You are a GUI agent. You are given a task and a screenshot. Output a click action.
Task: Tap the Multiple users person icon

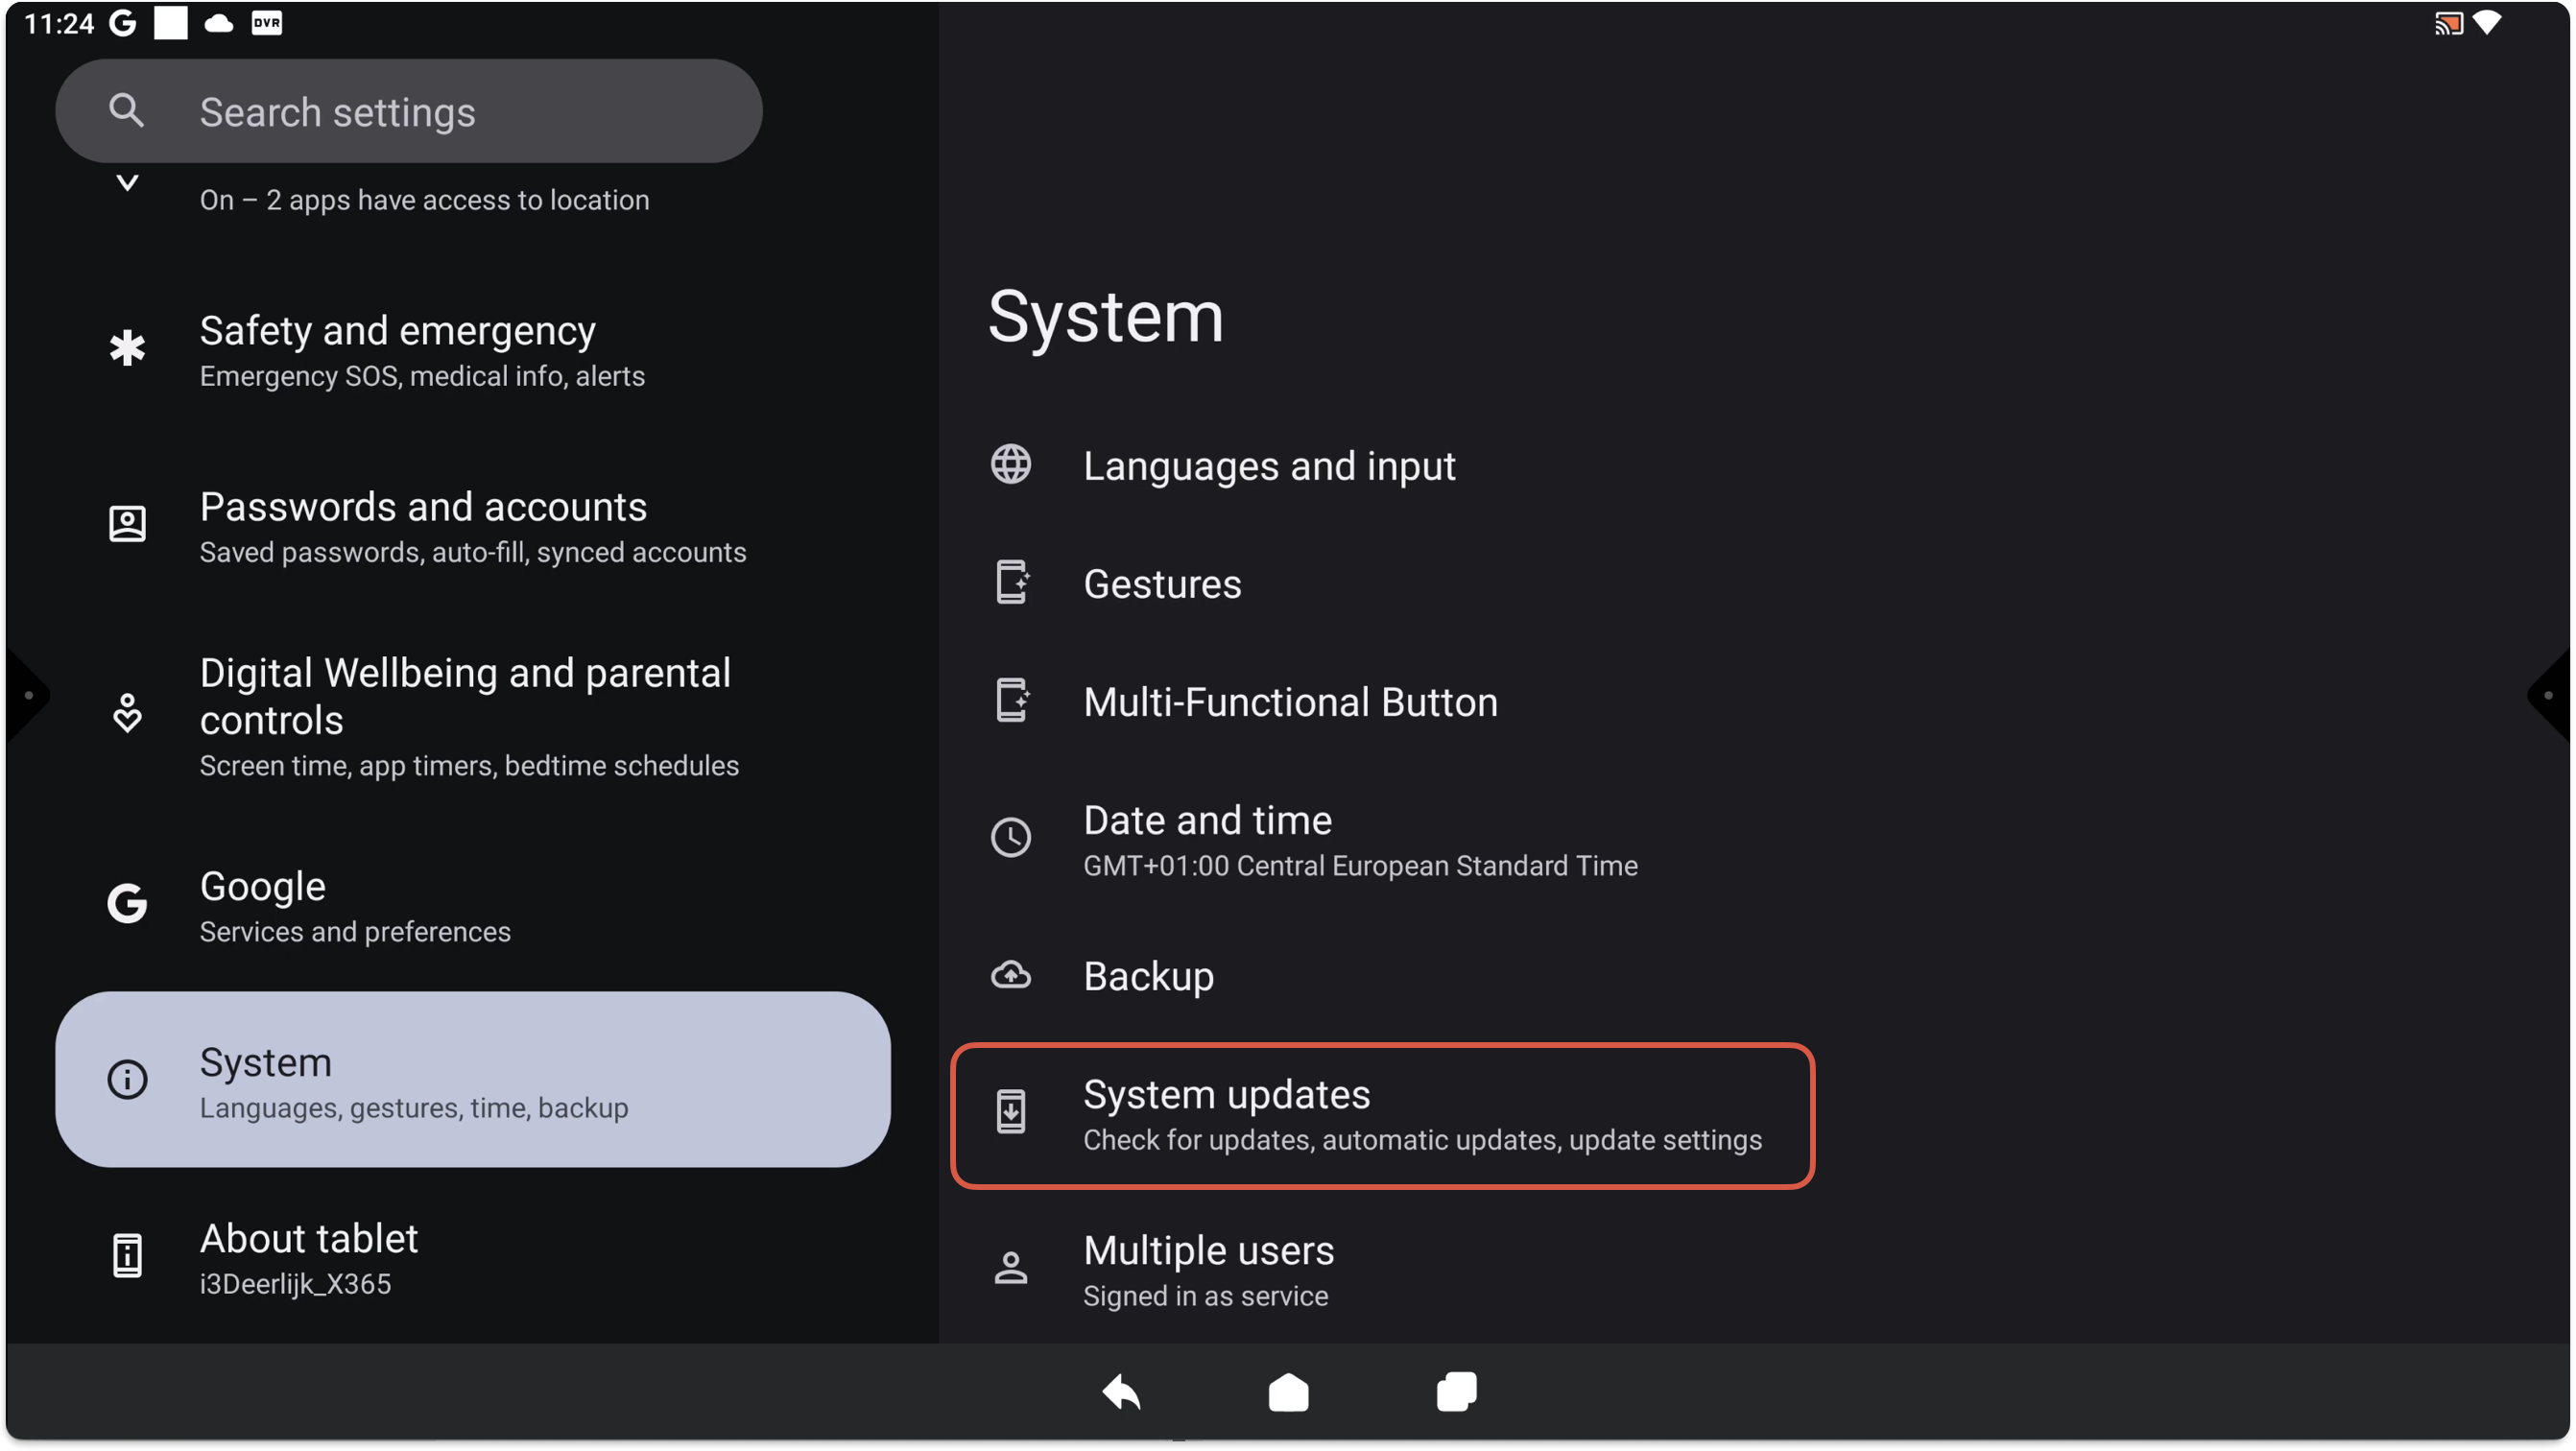(1011, 1268)
